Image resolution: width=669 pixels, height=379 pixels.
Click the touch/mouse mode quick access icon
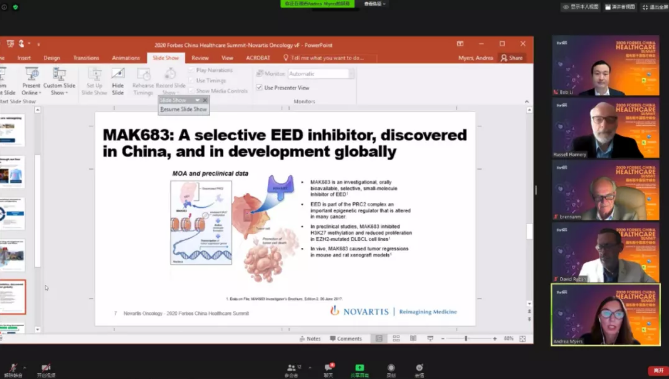21,44
